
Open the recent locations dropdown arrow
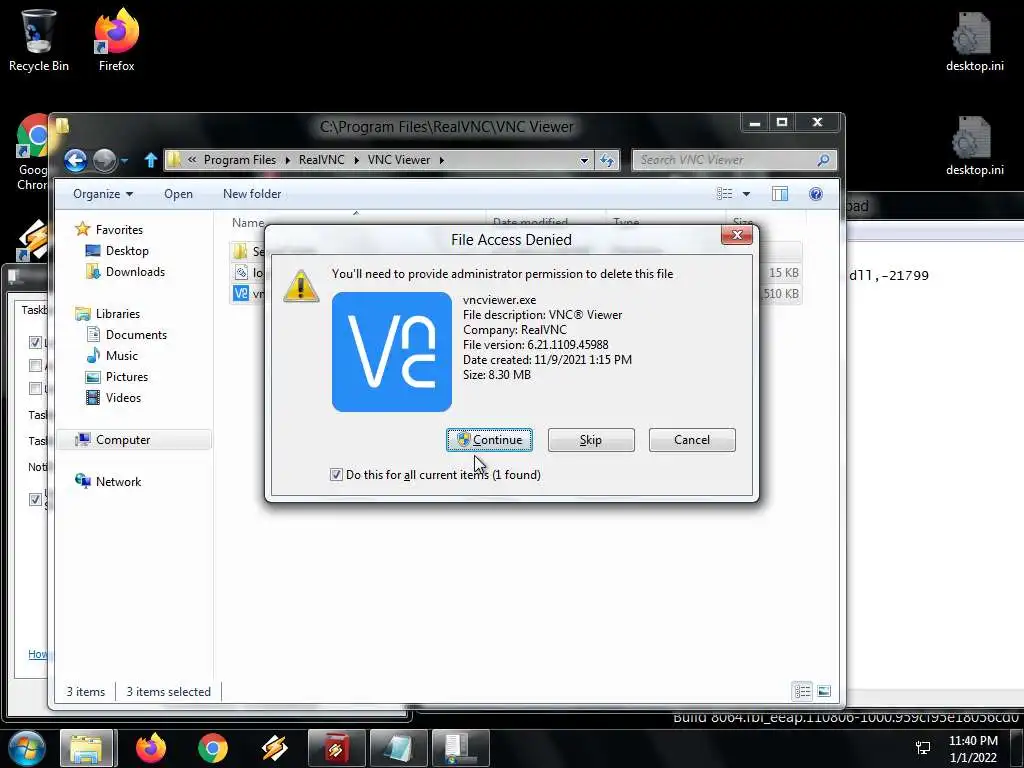[124, 161]
